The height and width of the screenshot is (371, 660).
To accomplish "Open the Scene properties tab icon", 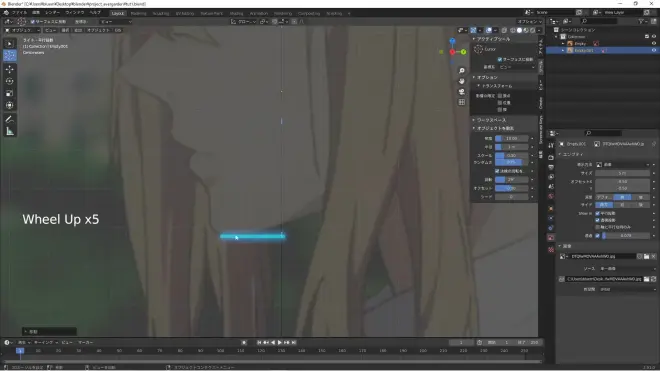I will pyautogui.click(x=551, y=187).
